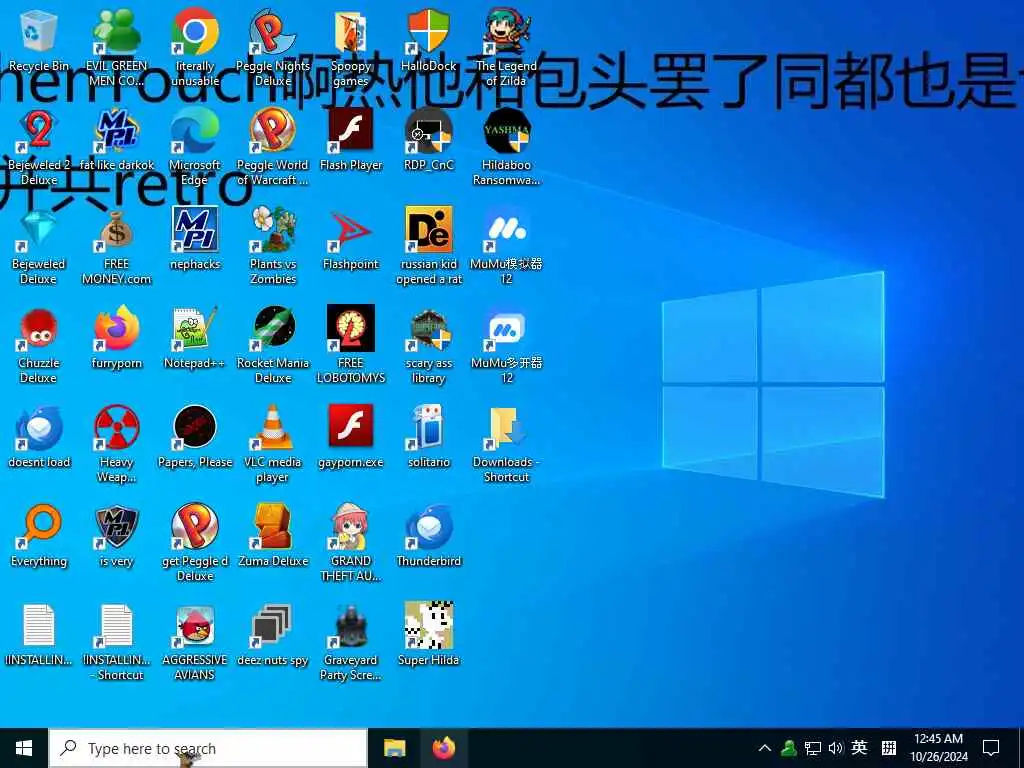Click the 英 input language indicator
The width and height of the screenshot is (1024, 768).
click(x=859, y=748)
